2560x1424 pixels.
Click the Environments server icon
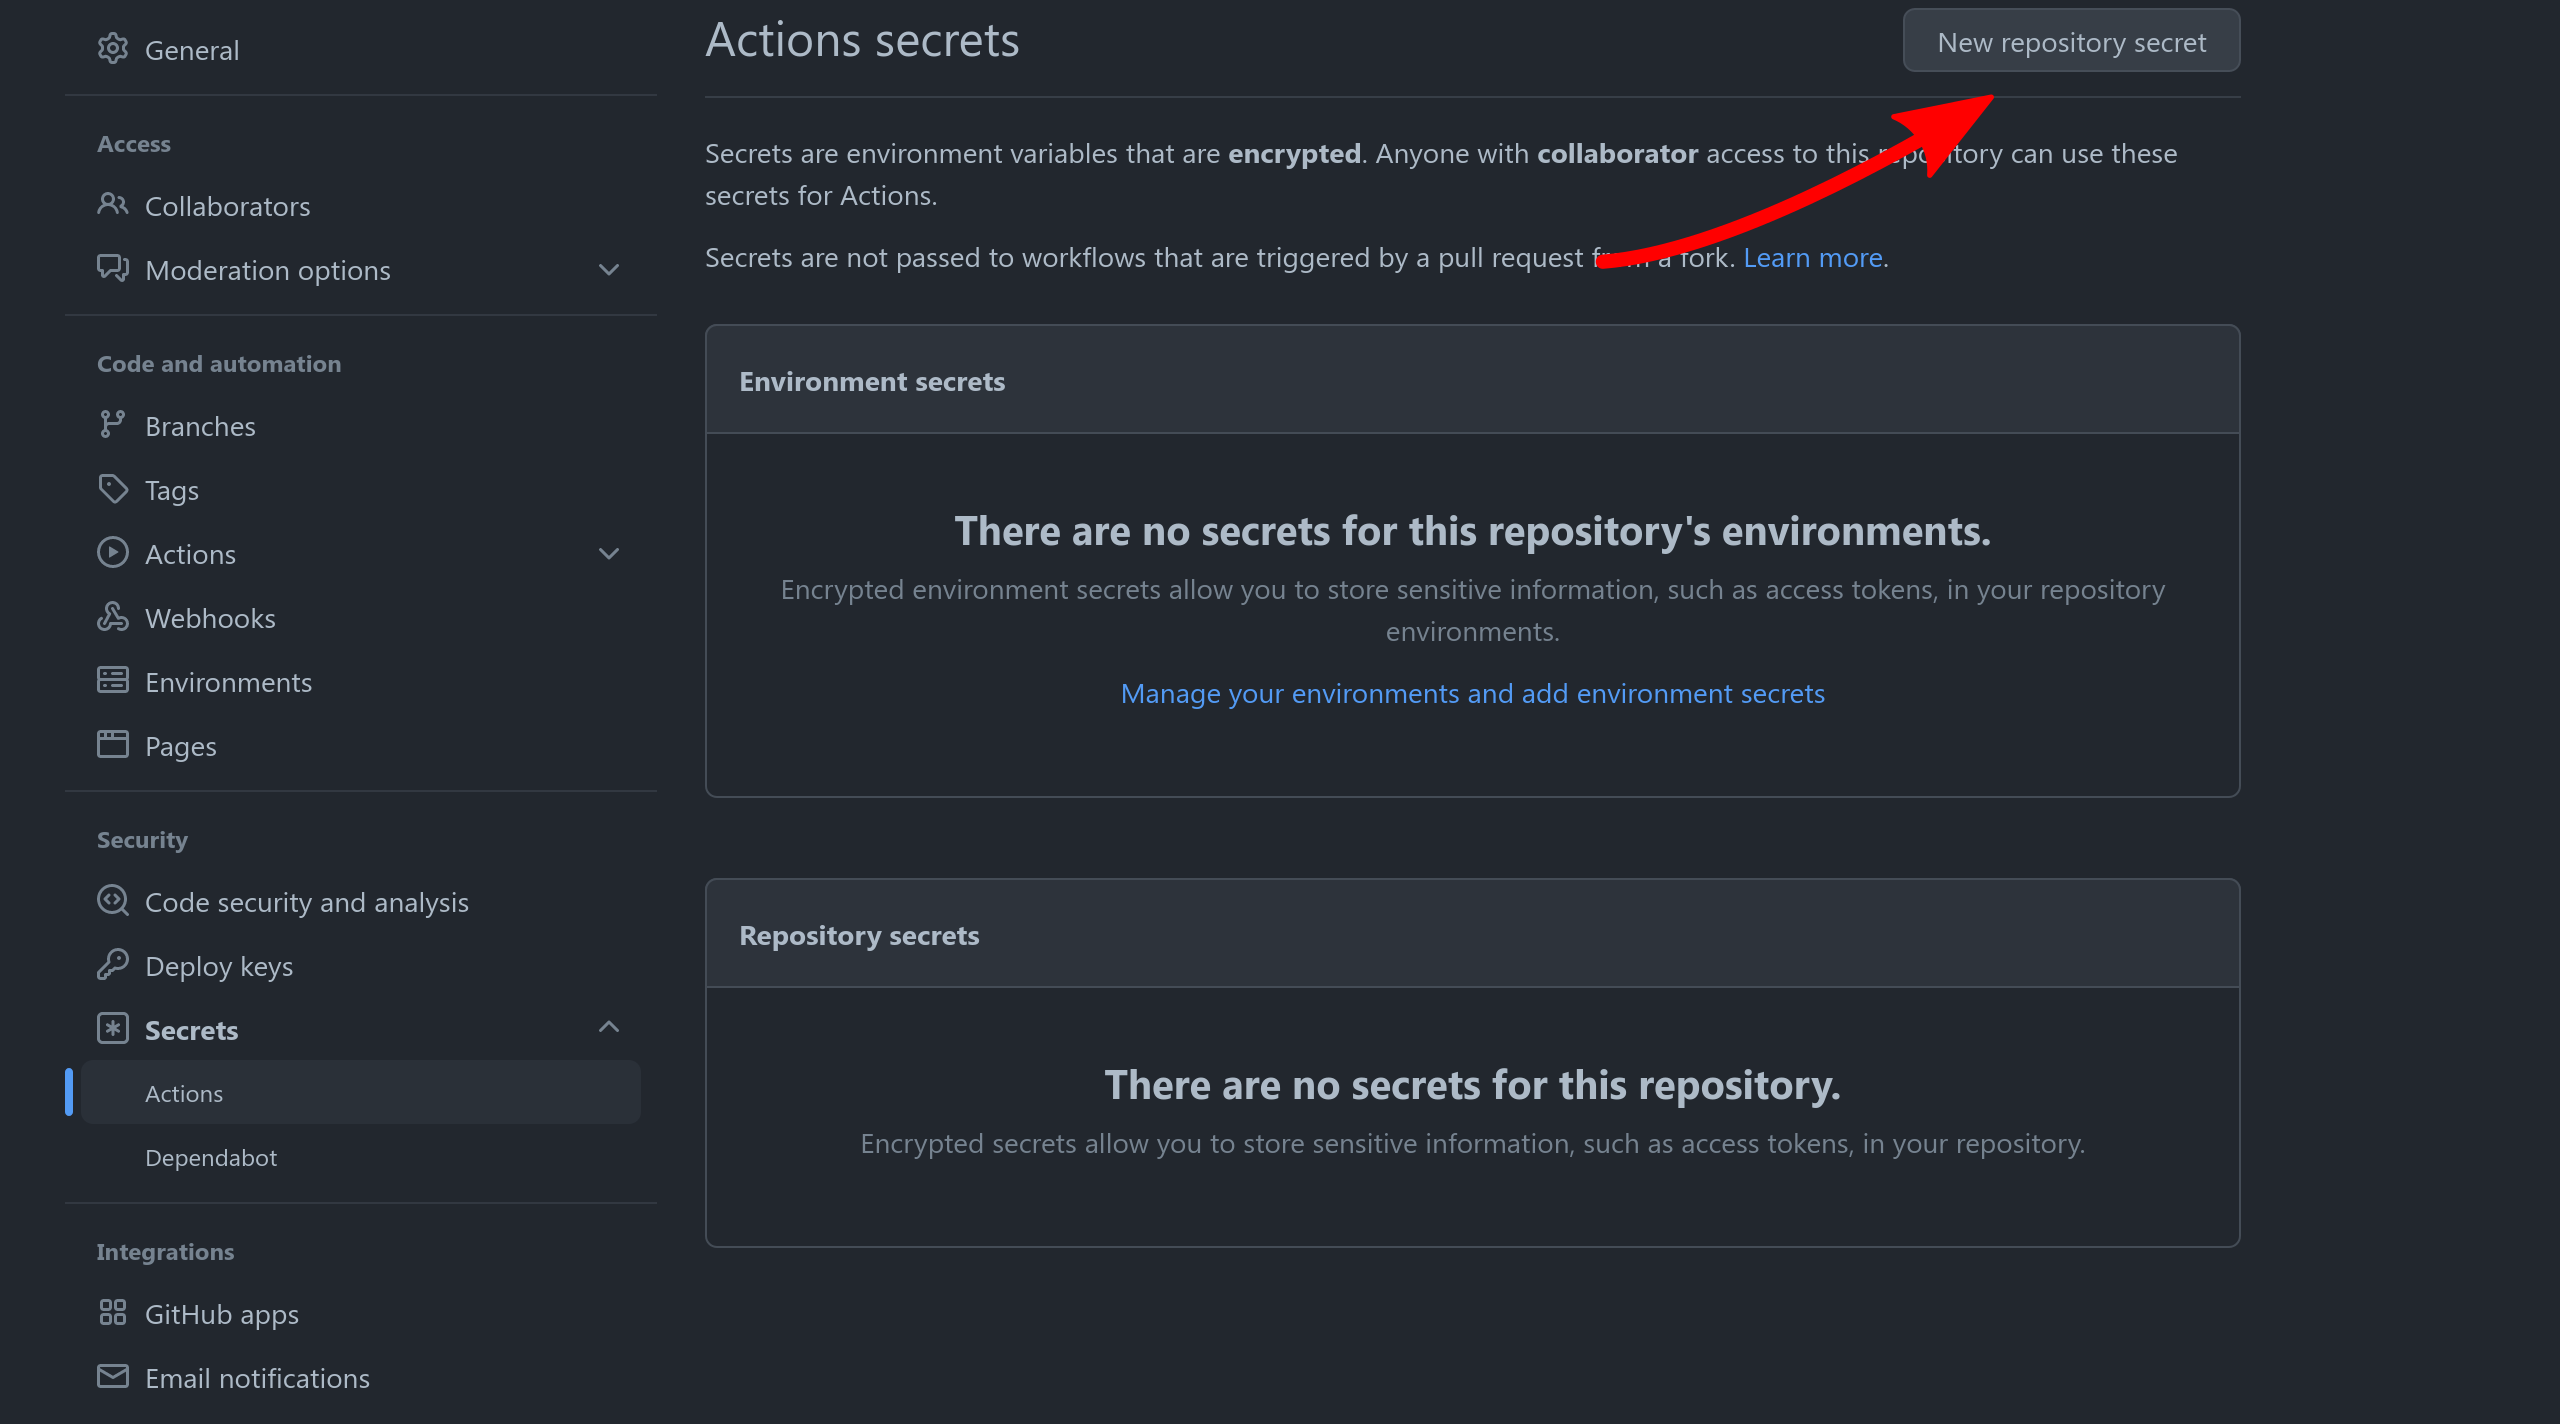(113, 680)
